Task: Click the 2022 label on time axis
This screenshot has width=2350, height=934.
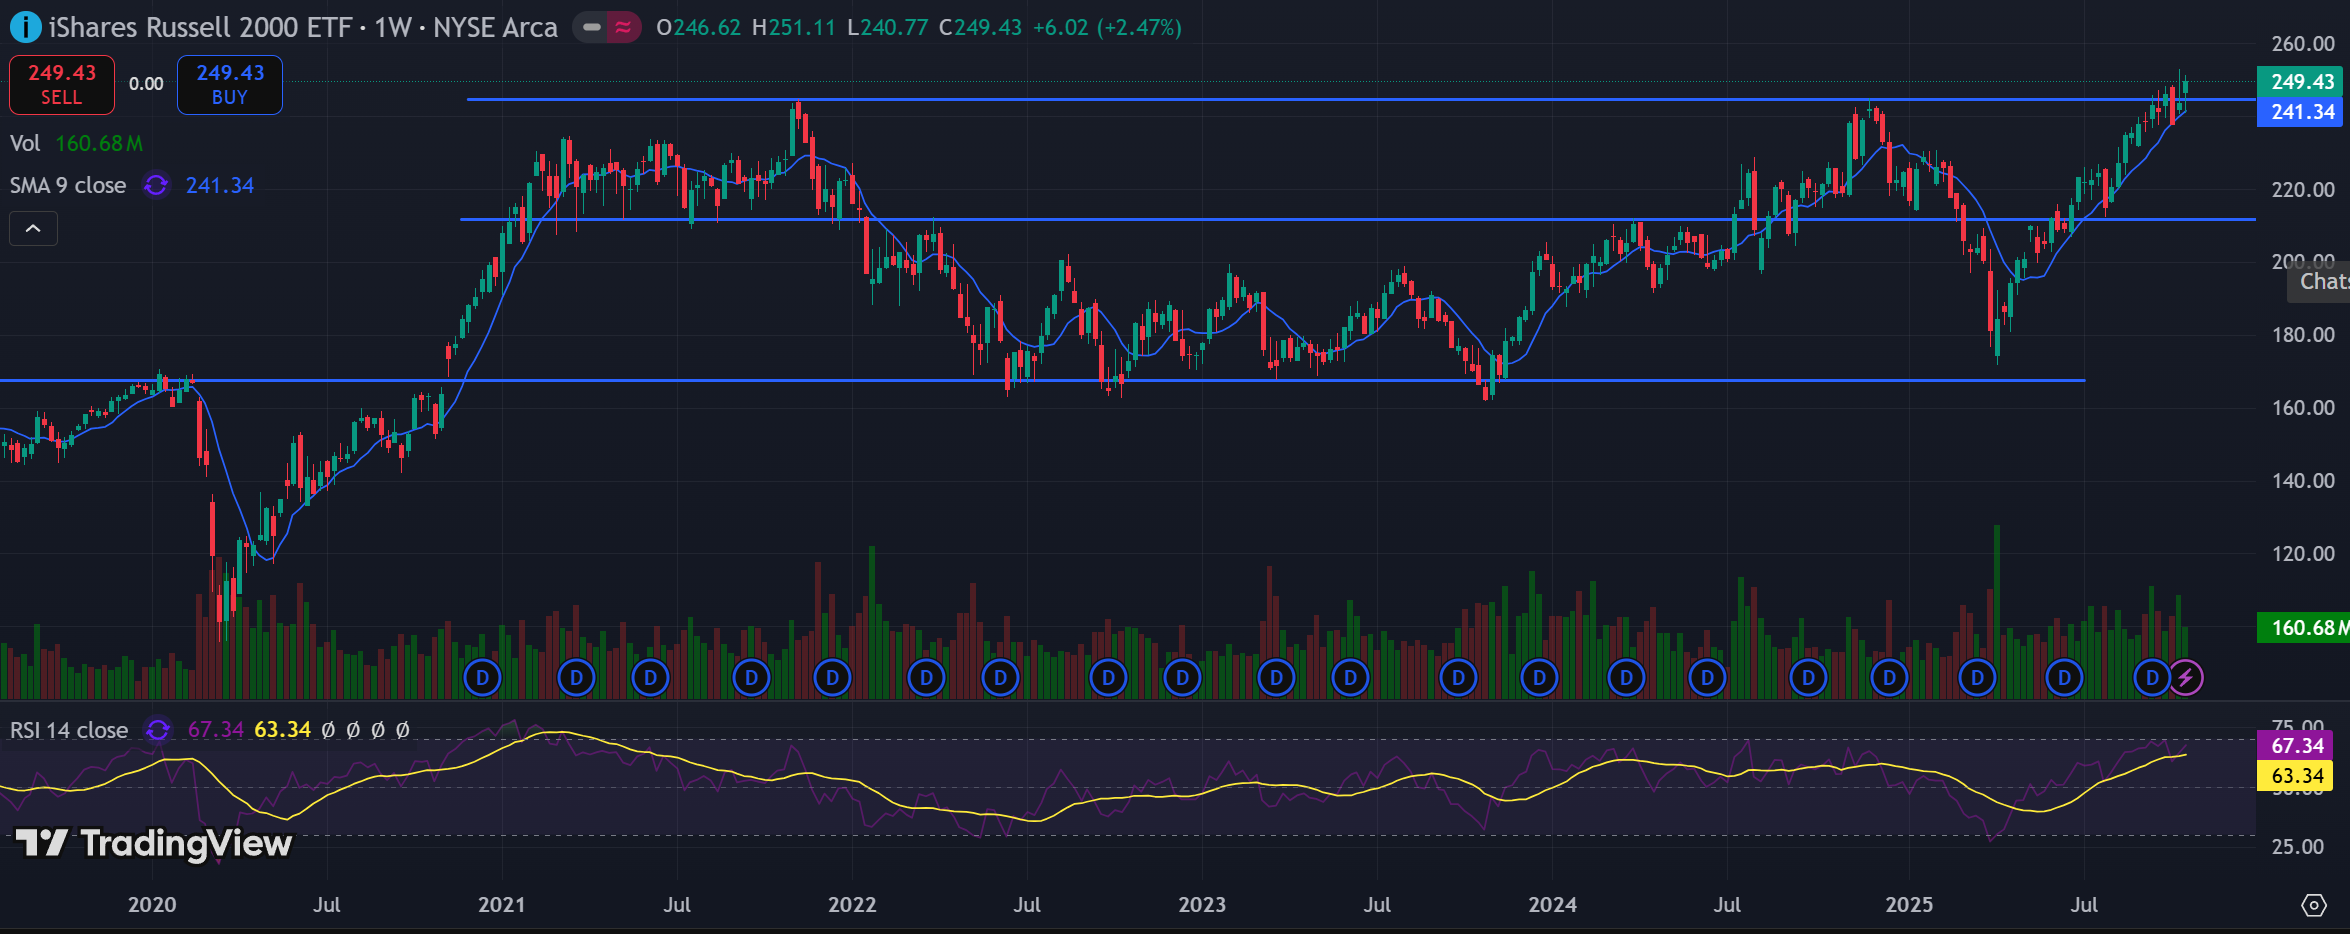Action: click(852, 905)
